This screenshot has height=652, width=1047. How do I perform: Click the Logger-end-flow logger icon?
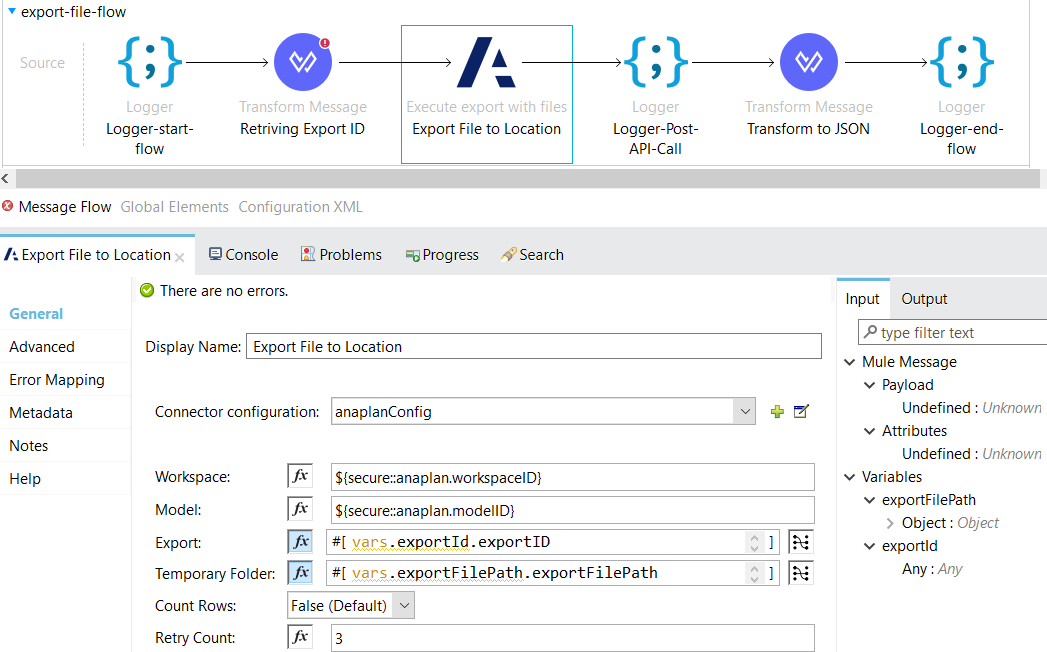coord(962,62)
